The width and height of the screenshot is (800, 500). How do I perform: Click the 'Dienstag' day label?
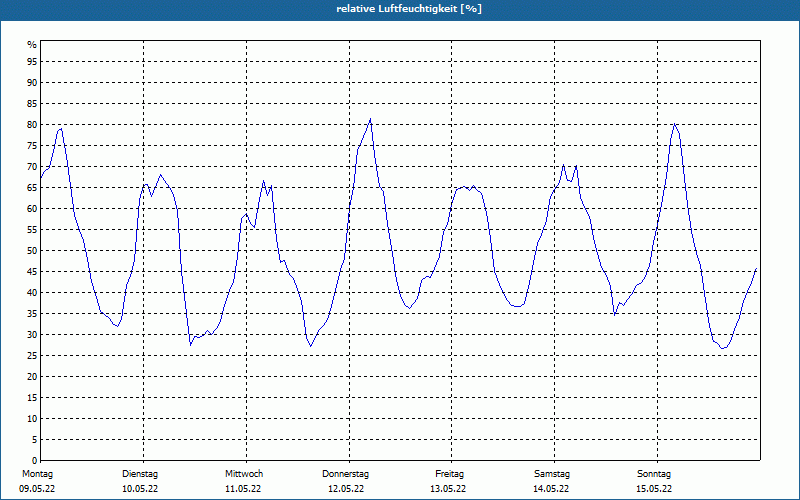pyautogui.click(x=140, y=474)
